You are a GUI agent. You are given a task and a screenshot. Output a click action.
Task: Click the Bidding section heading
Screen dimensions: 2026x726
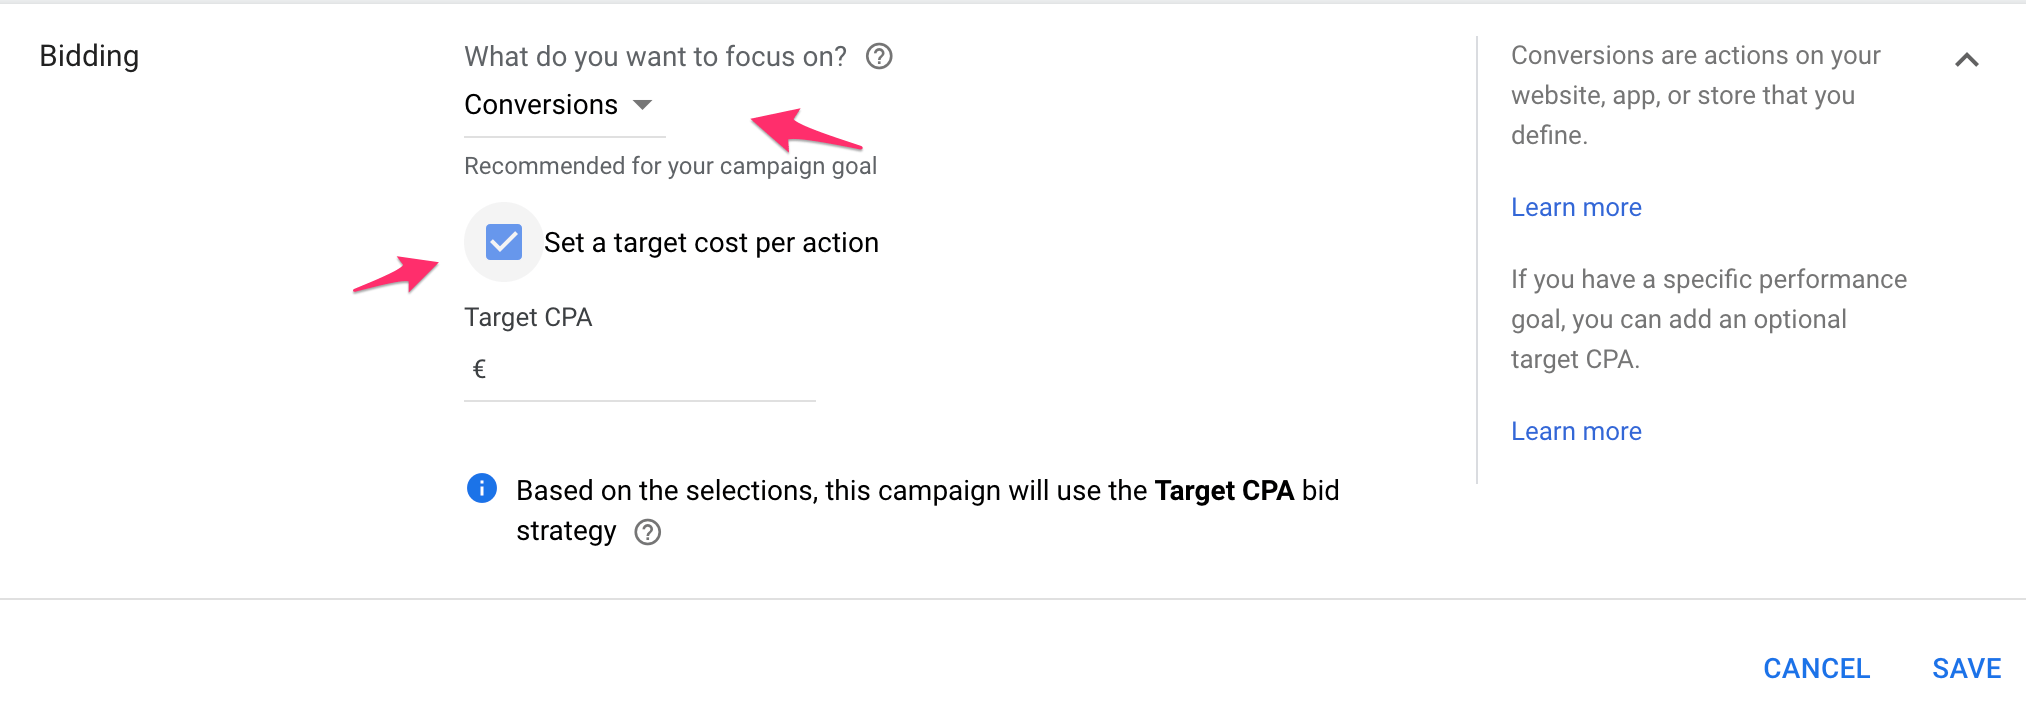(89, 56)
